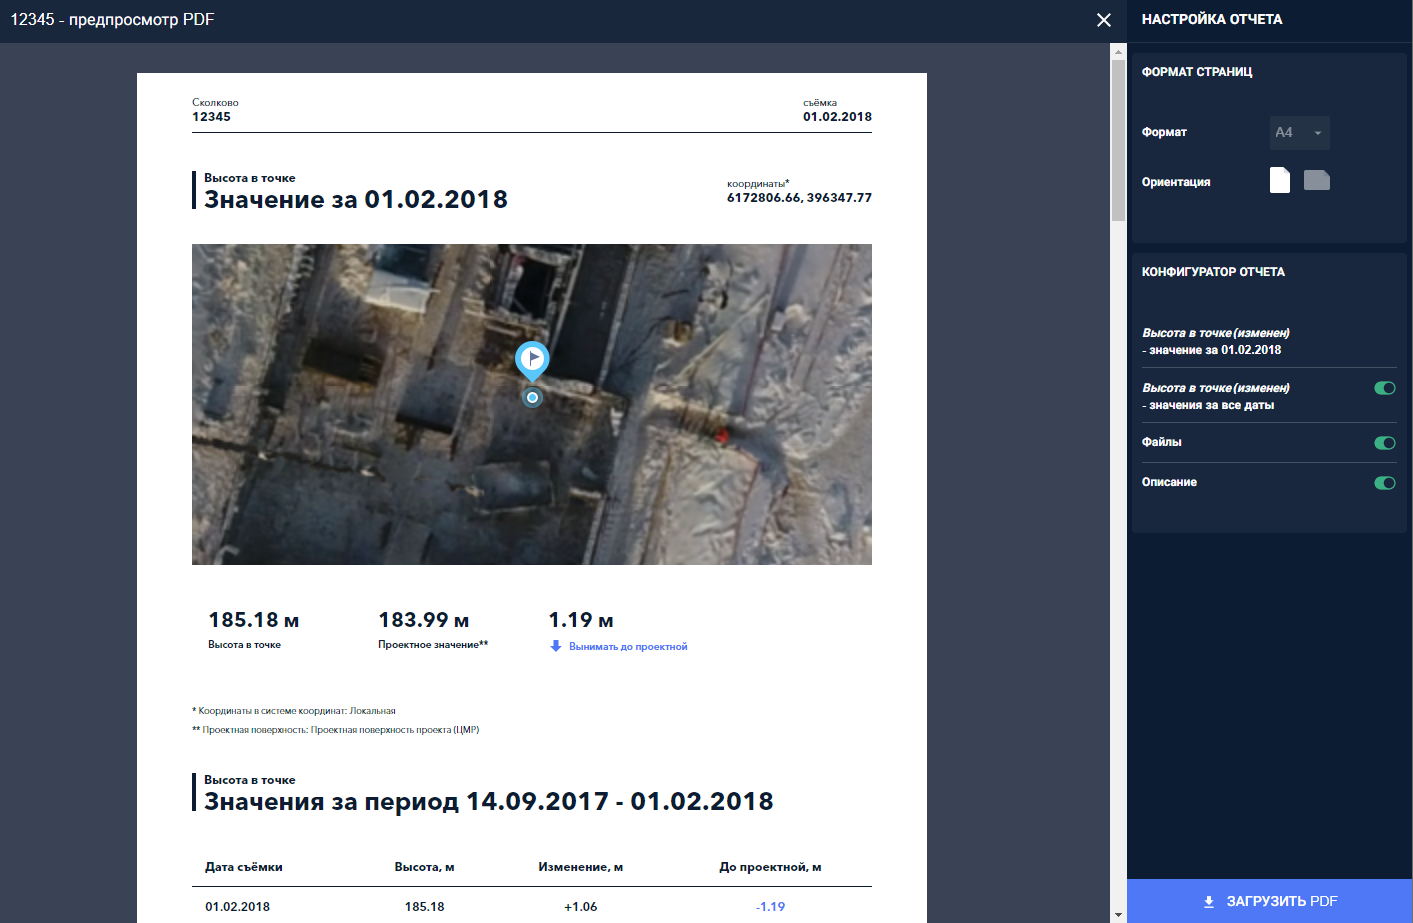Click the aerial site image in preview

(x=700, y=480)
